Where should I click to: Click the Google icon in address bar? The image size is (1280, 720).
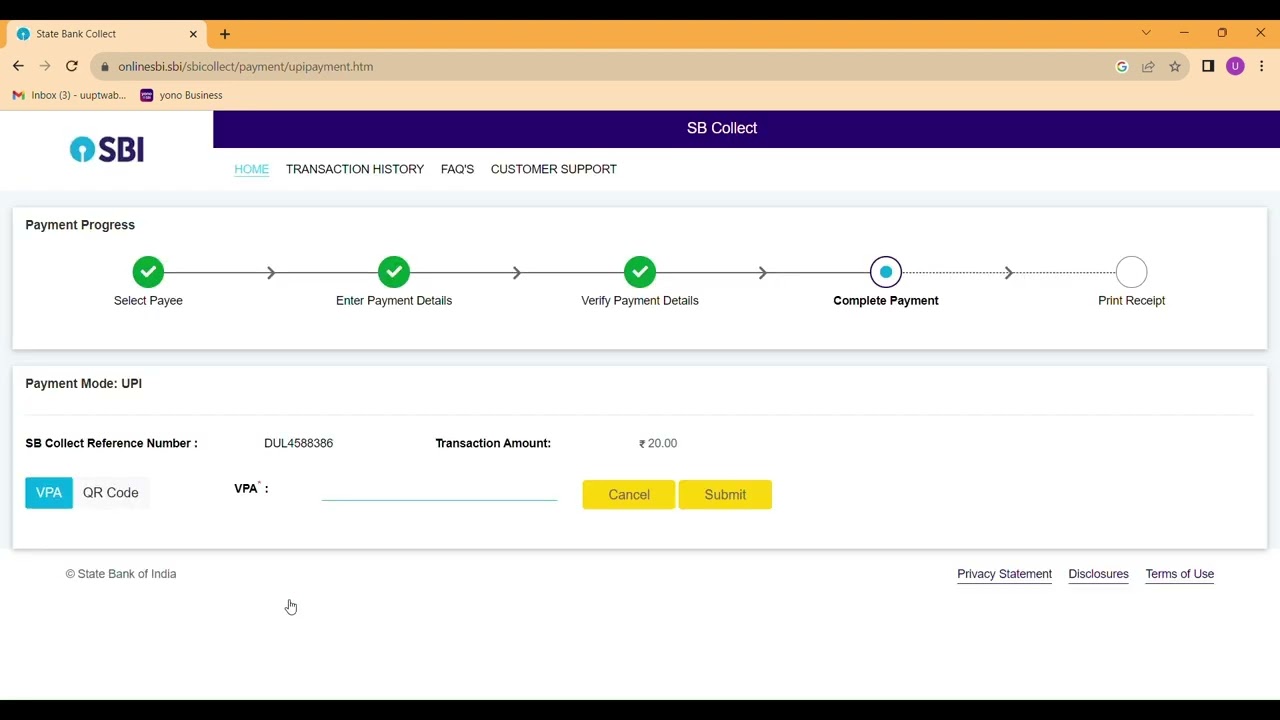click(x=1122, y=67)
